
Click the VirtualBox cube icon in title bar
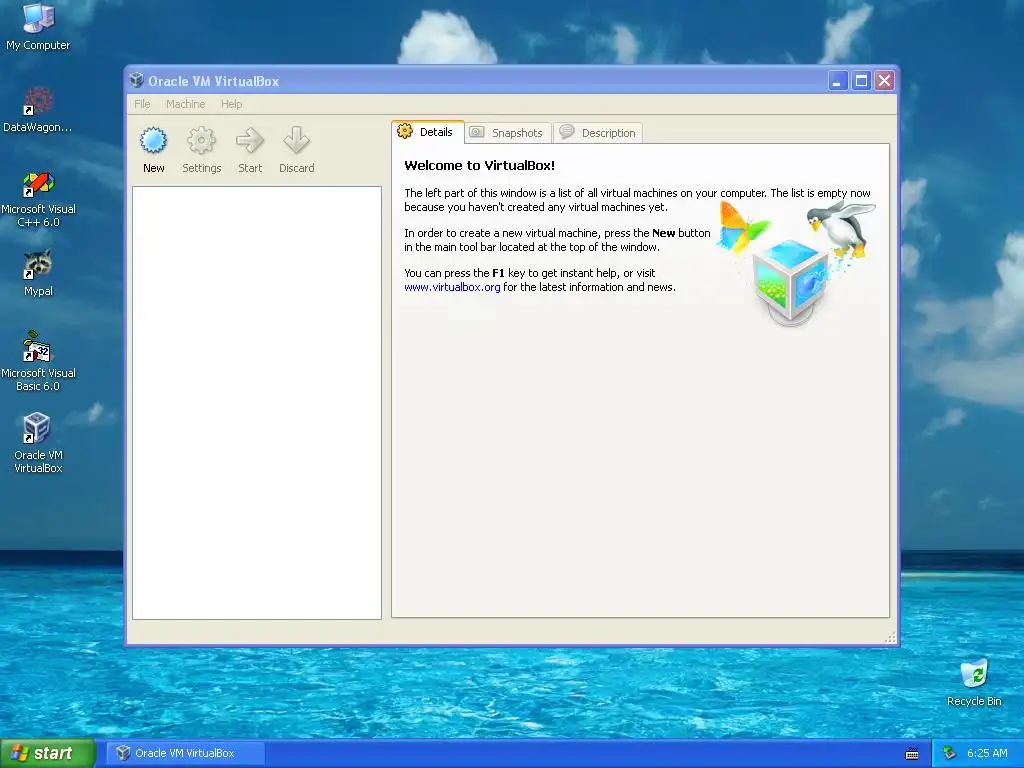pos(136,80)
